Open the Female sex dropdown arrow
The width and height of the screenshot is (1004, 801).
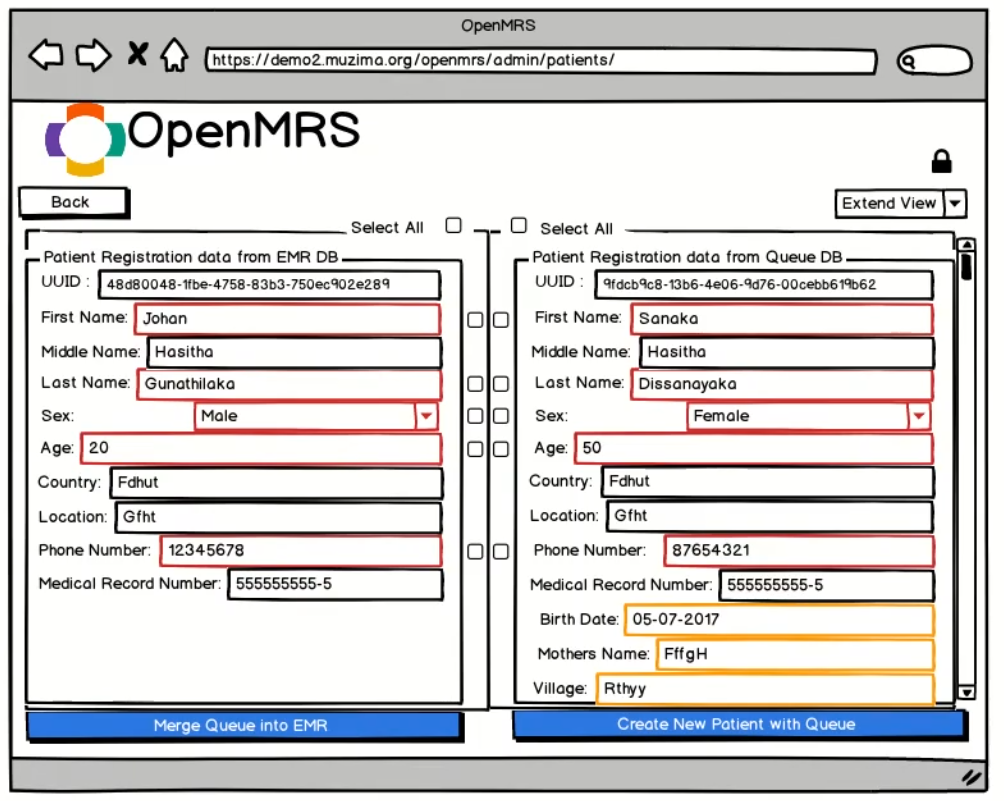coord(919,416)
